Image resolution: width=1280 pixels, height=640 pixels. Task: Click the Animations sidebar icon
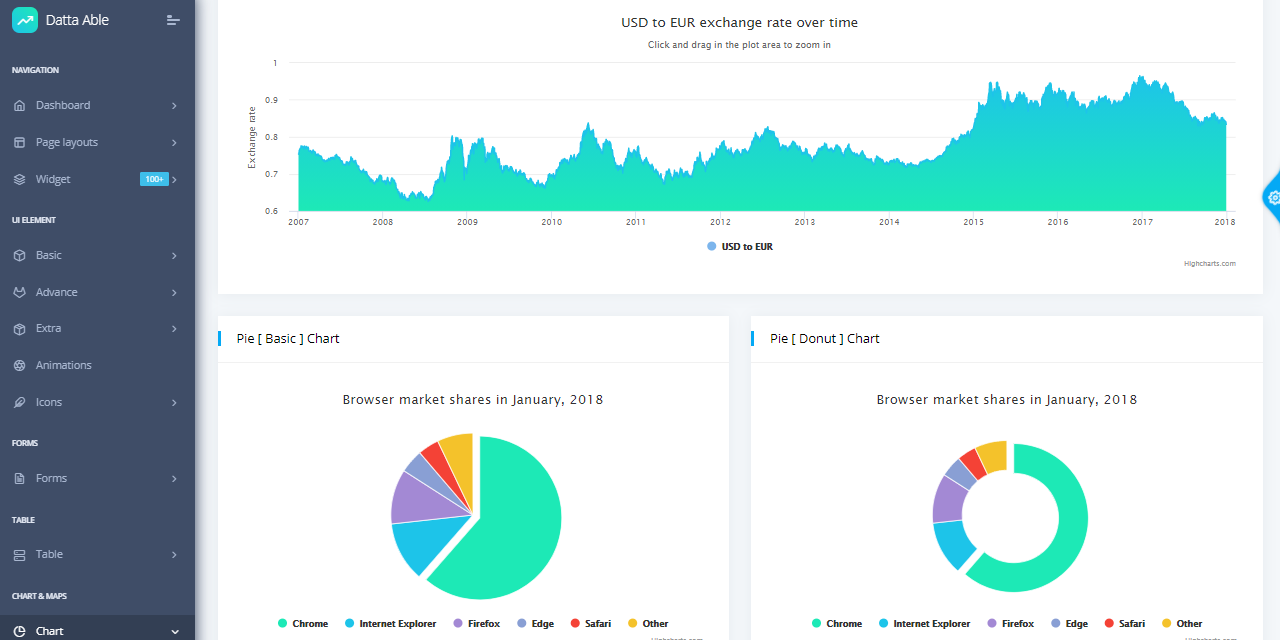click(x=20, y=364)
